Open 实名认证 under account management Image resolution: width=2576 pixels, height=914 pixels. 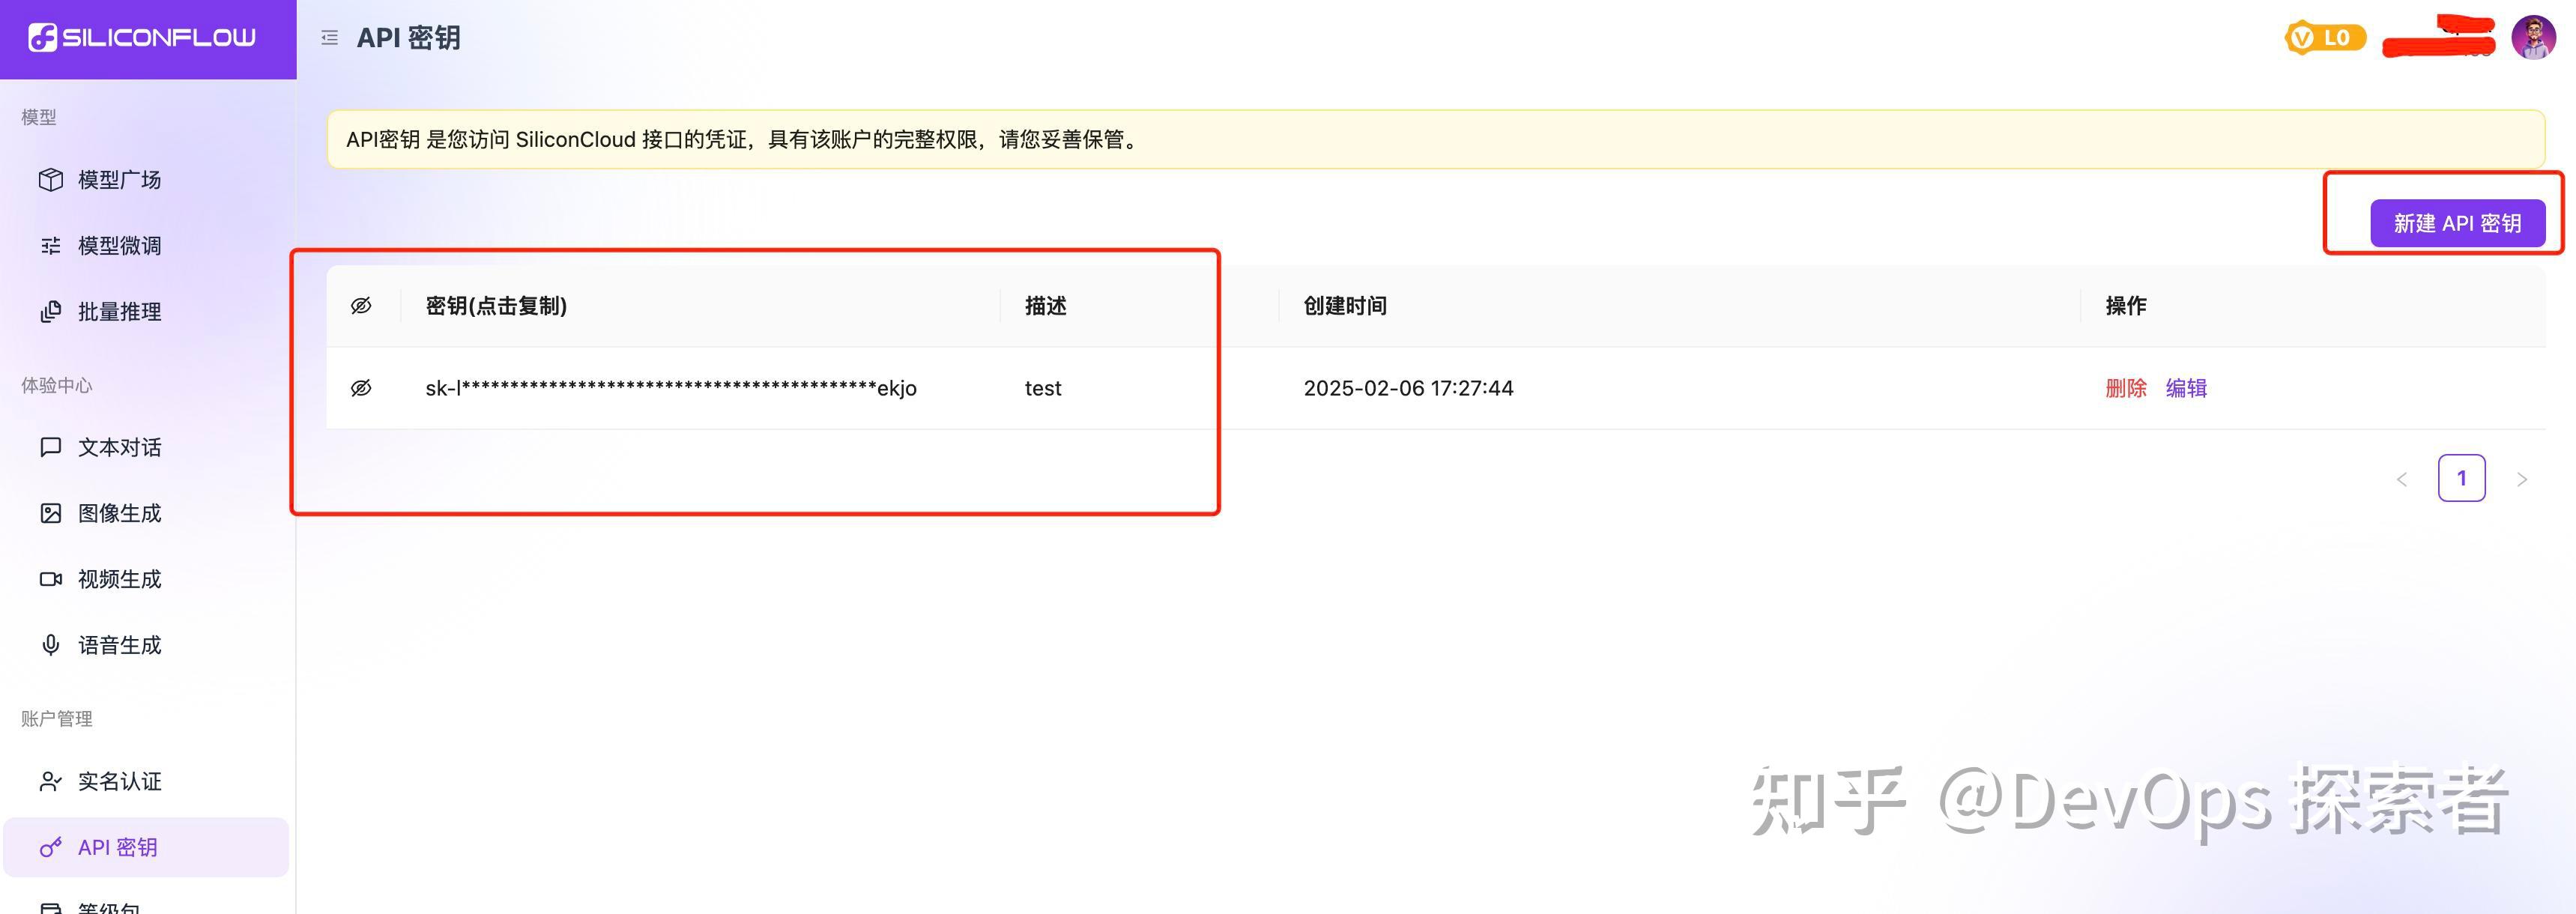tap(118, 782)
